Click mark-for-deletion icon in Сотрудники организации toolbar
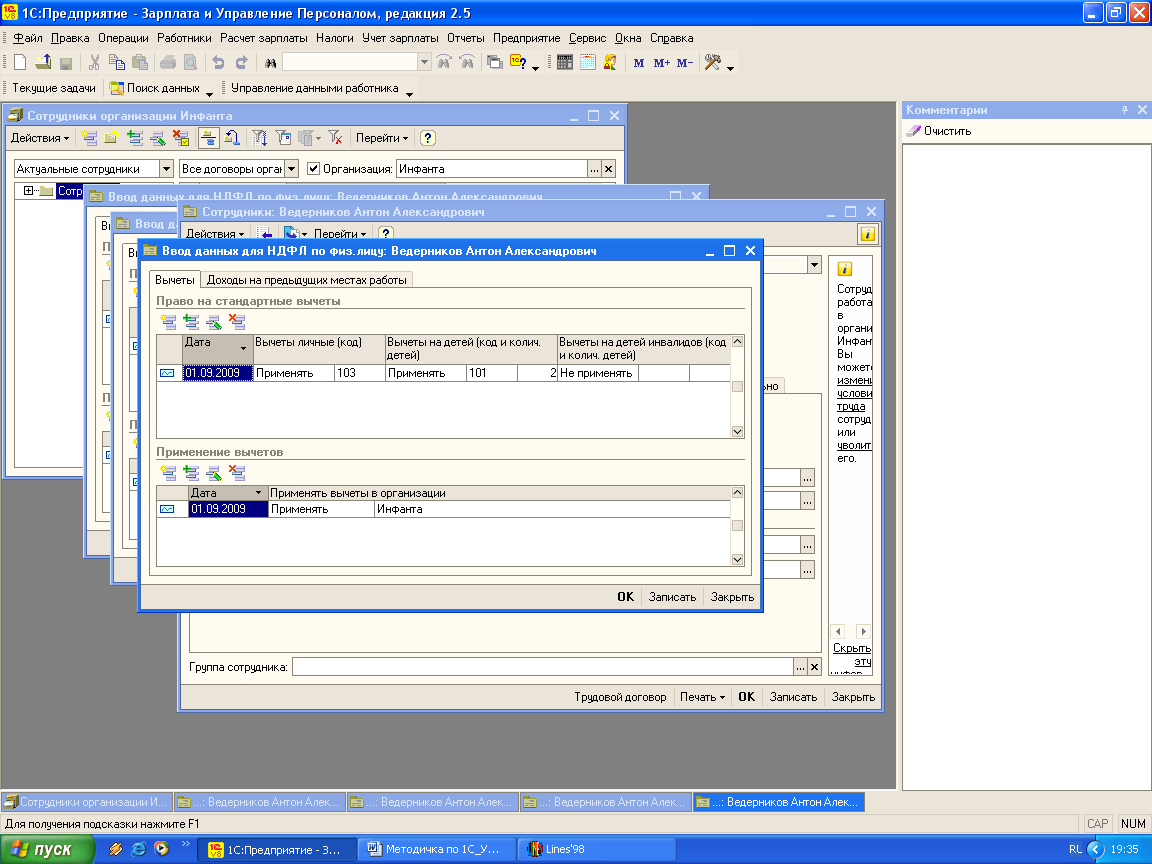Viewport: 1152px width, 864px height. point(181,137)
